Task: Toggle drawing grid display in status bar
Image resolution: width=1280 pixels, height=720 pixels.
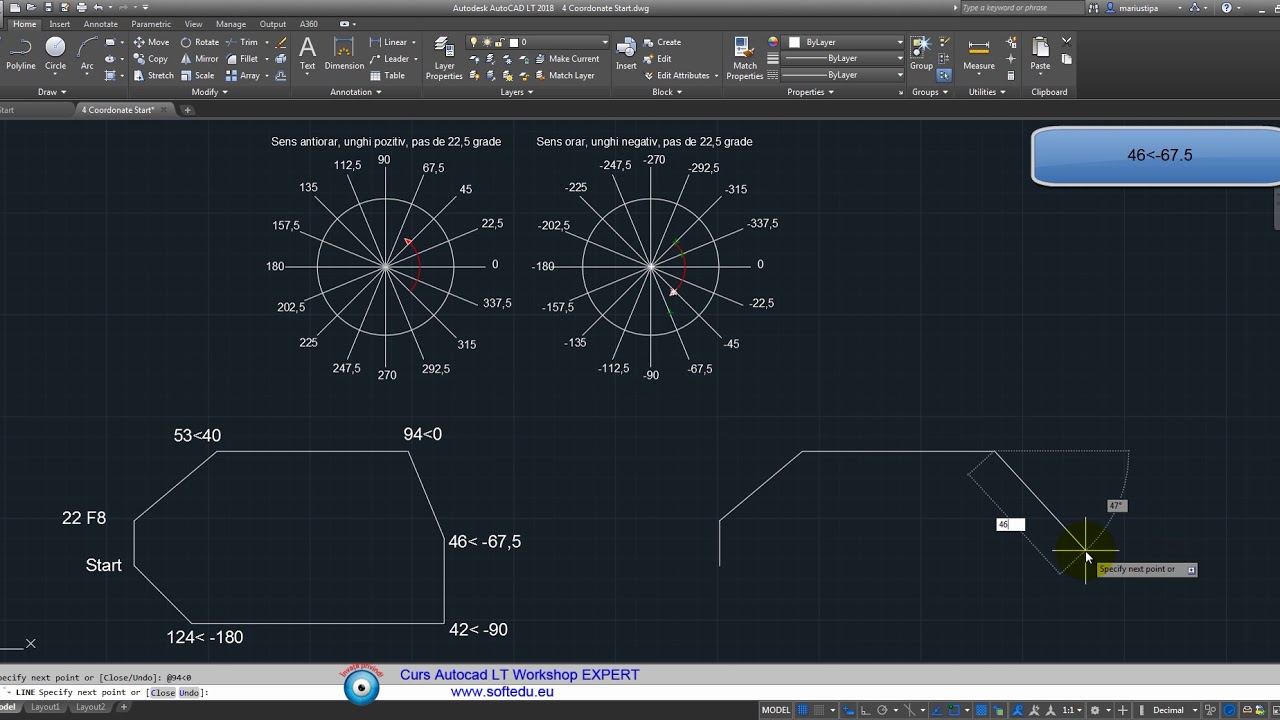Action: 802,710
